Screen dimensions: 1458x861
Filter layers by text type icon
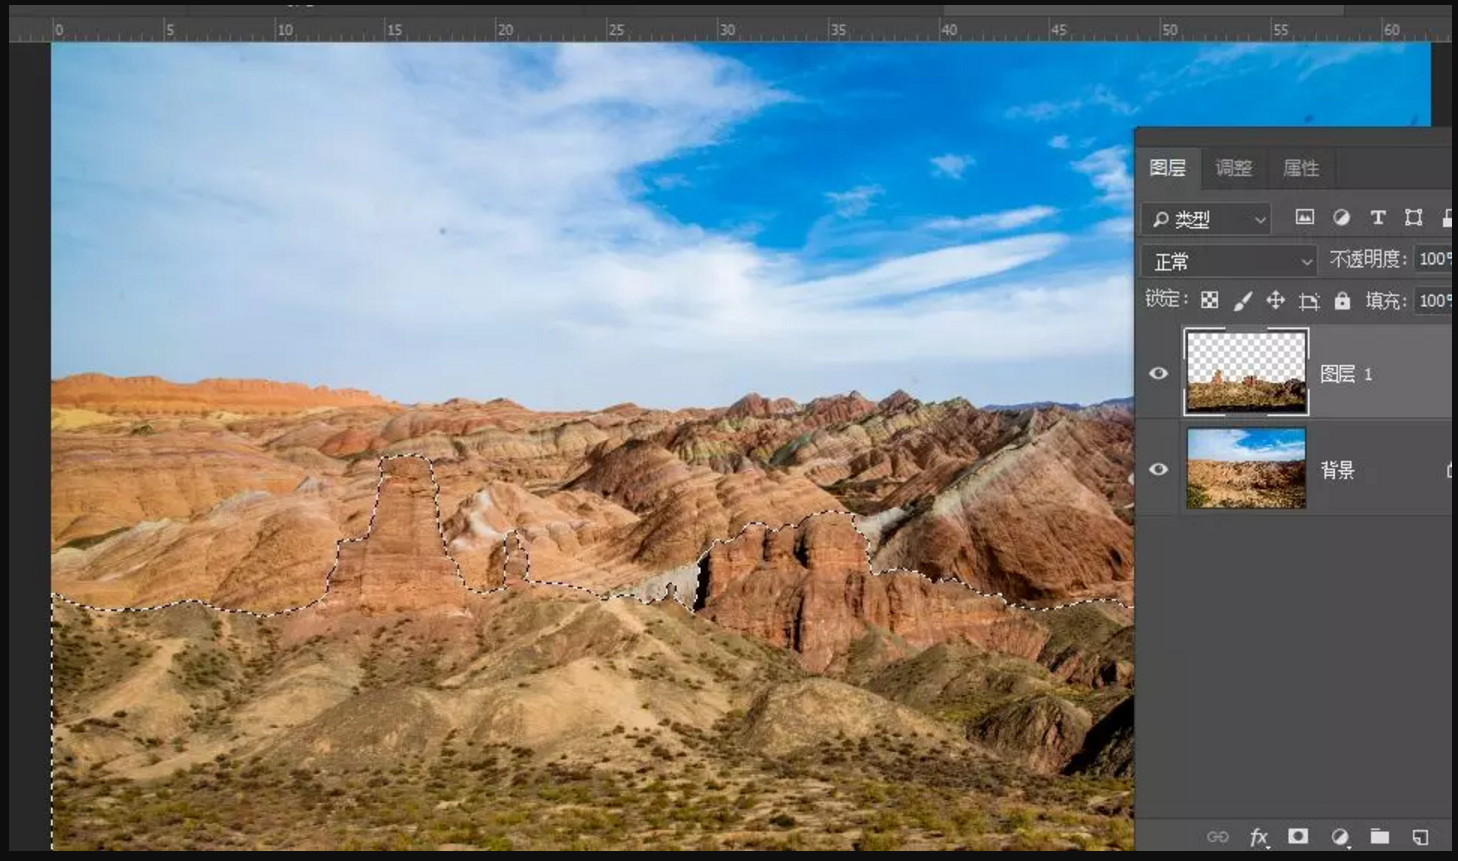pos(1377,217)
